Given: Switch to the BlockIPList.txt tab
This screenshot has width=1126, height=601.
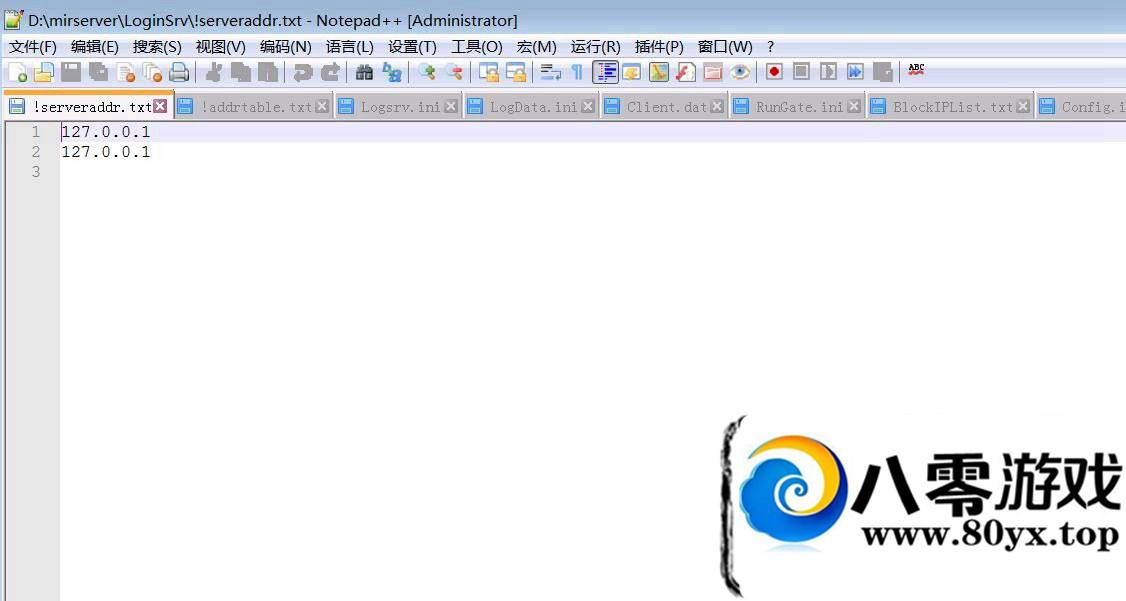Looking at the screenshot, I should coord(952,107).
